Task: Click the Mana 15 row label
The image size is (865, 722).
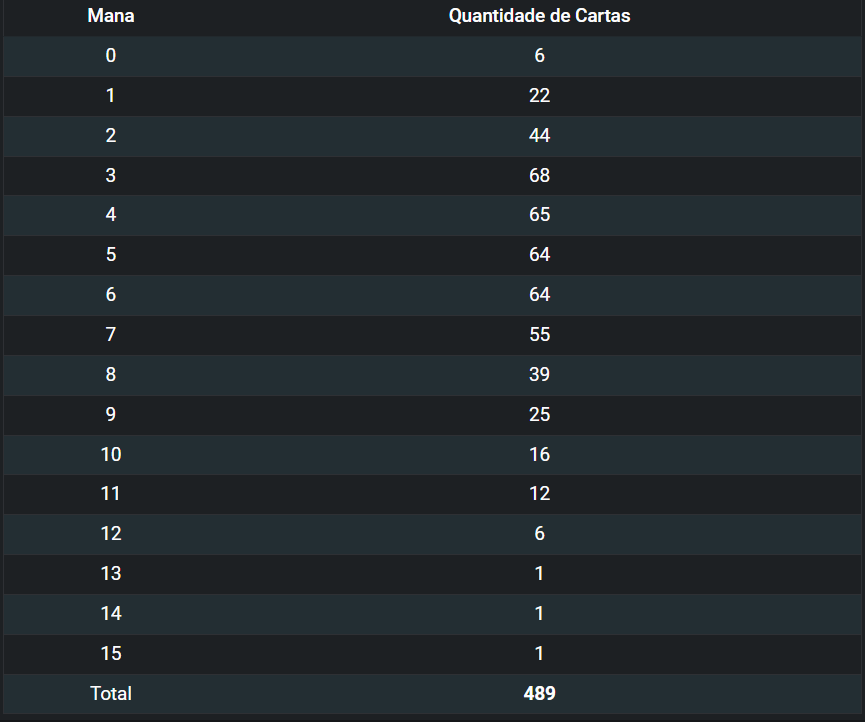Action: tap(110, 654)
